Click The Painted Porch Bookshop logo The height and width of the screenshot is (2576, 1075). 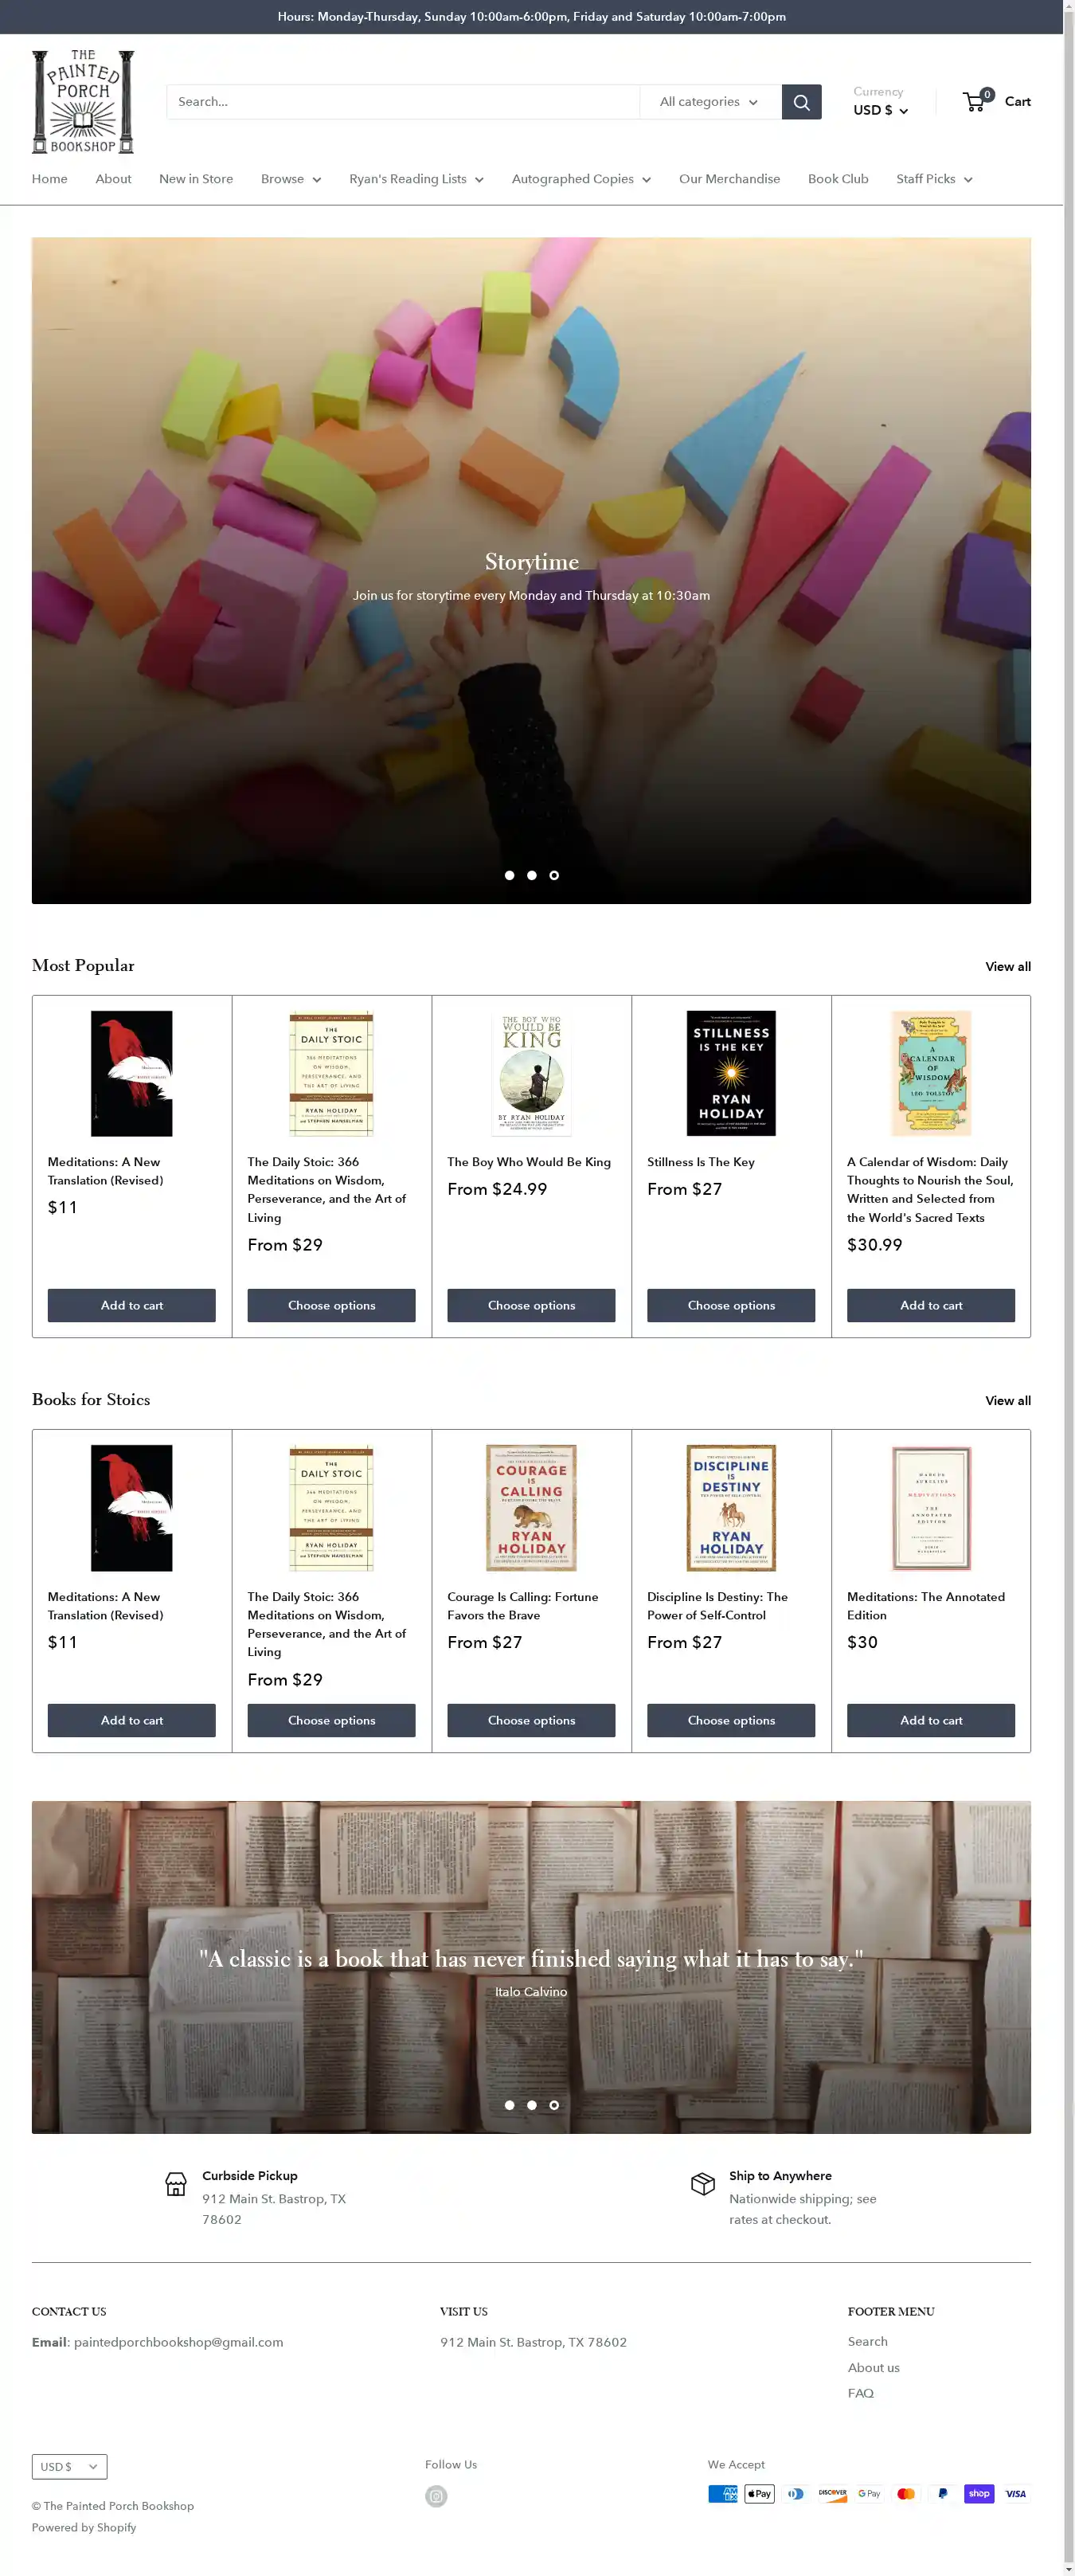83,101
